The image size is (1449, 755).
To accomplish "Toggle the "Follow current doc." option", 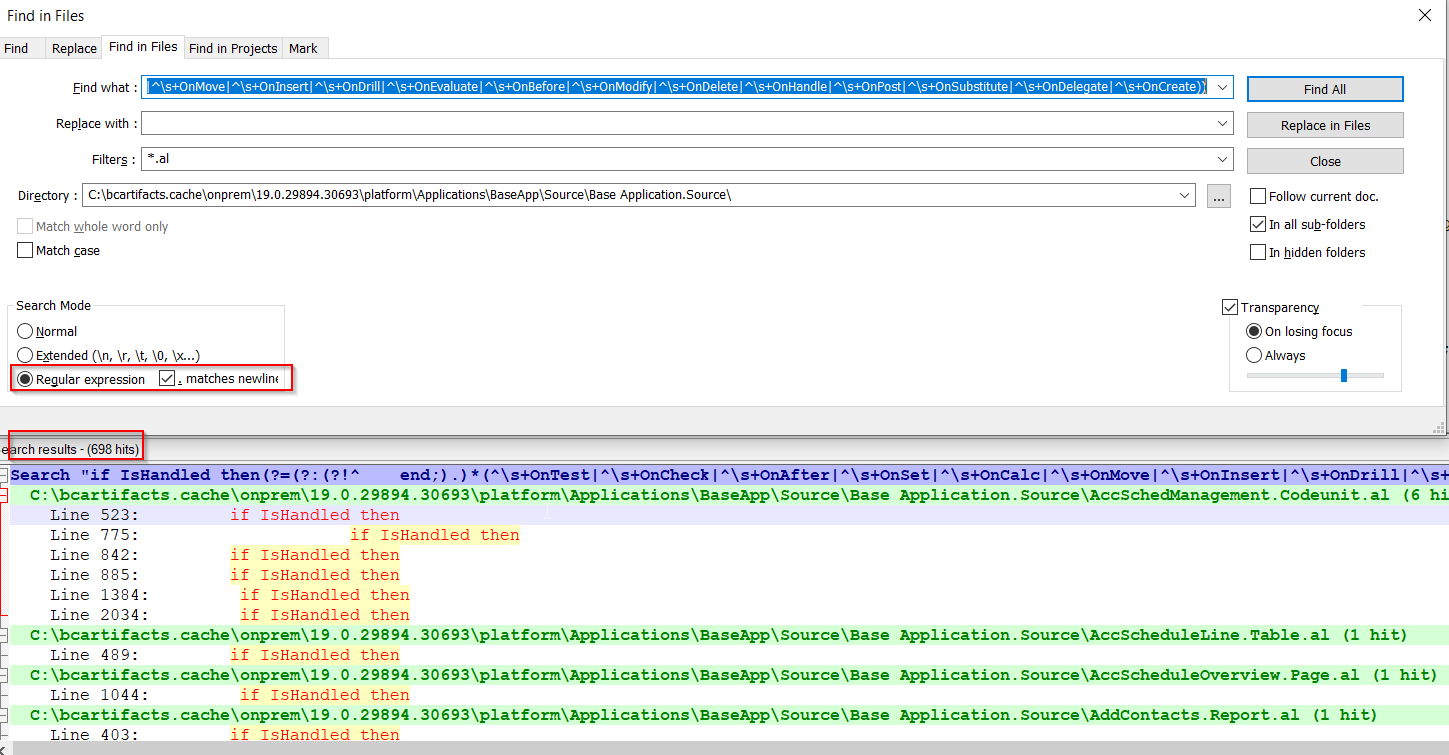I will pos(1258,196).
